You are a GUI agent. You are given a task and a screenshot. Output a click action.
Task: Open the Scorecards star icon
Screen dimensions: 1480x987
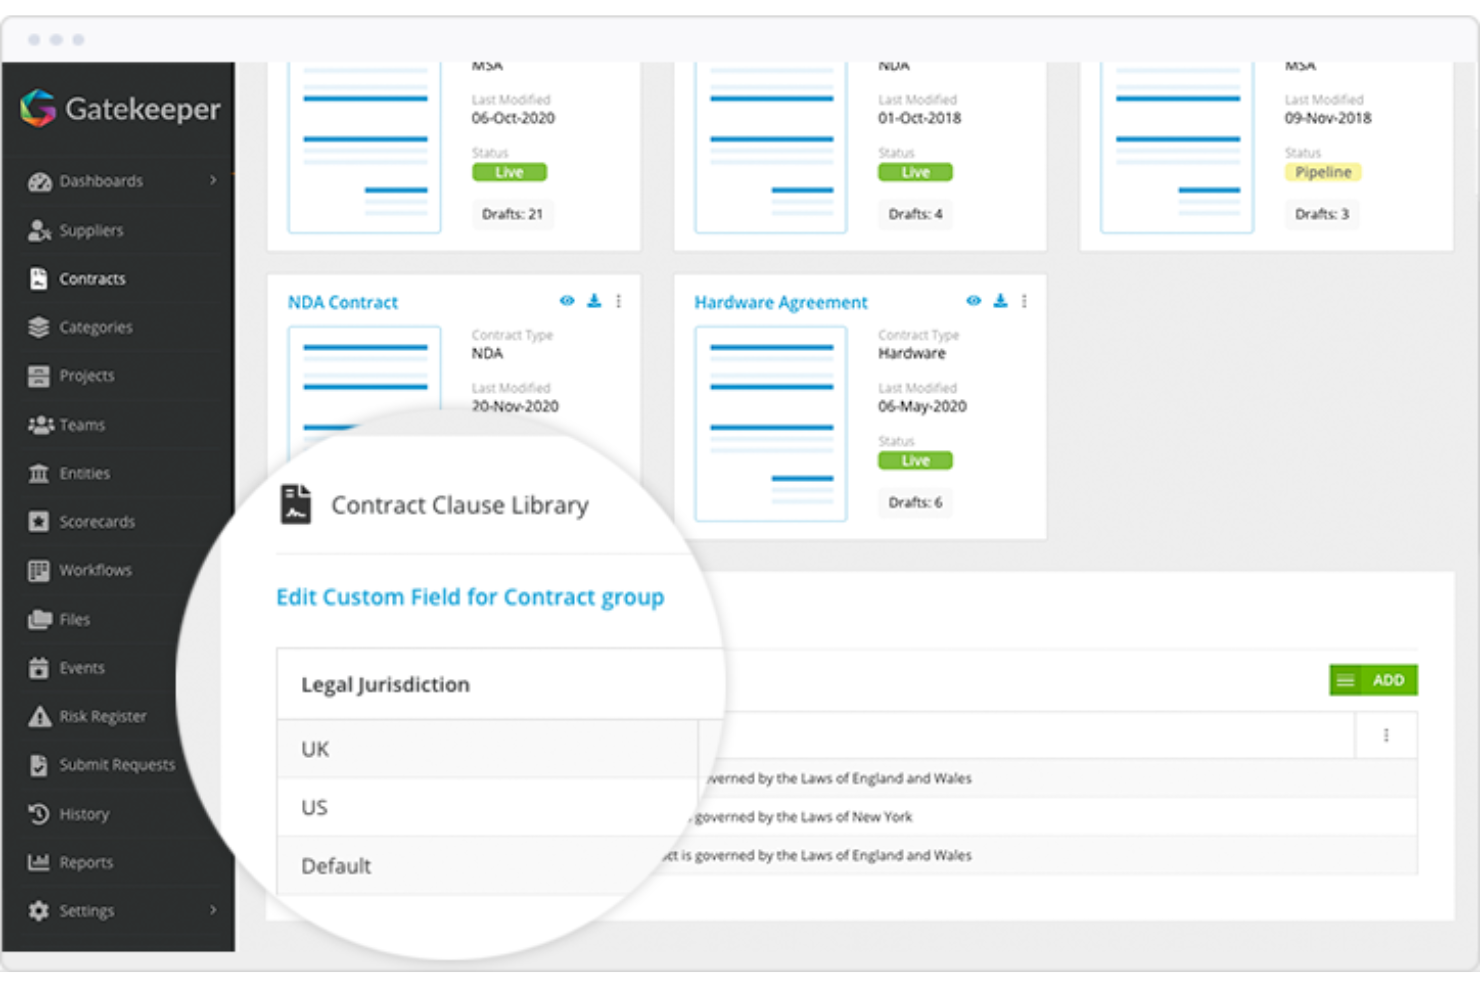pyautogui.click(x=38, y=521)
